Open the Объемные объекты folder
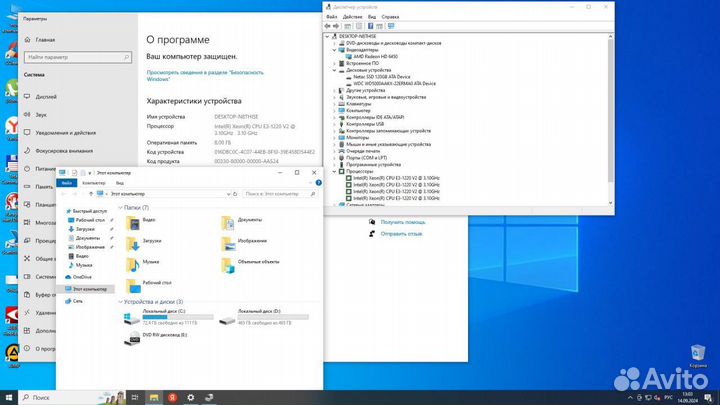Image resolution: width=720 pixels, height=405 pixels. click(250, 264)
